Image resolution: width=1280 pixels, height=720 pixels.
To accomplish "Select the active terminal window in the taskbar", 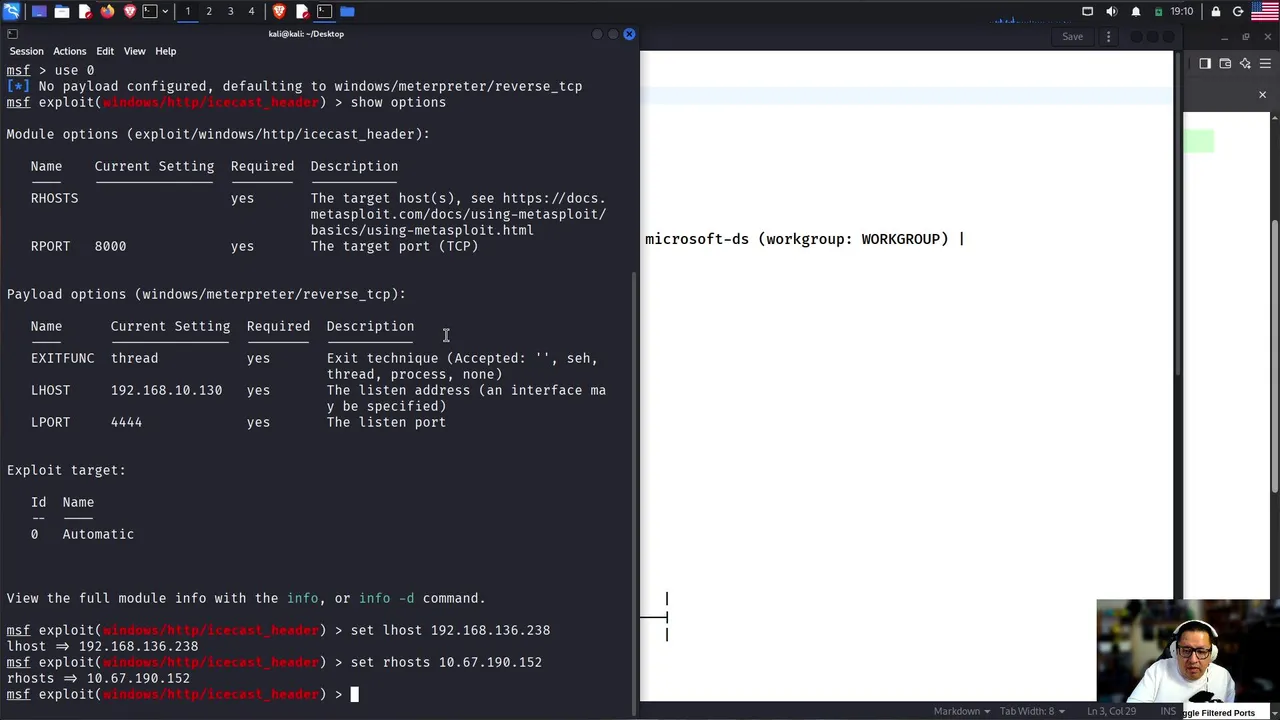I will tap(324, 11).
